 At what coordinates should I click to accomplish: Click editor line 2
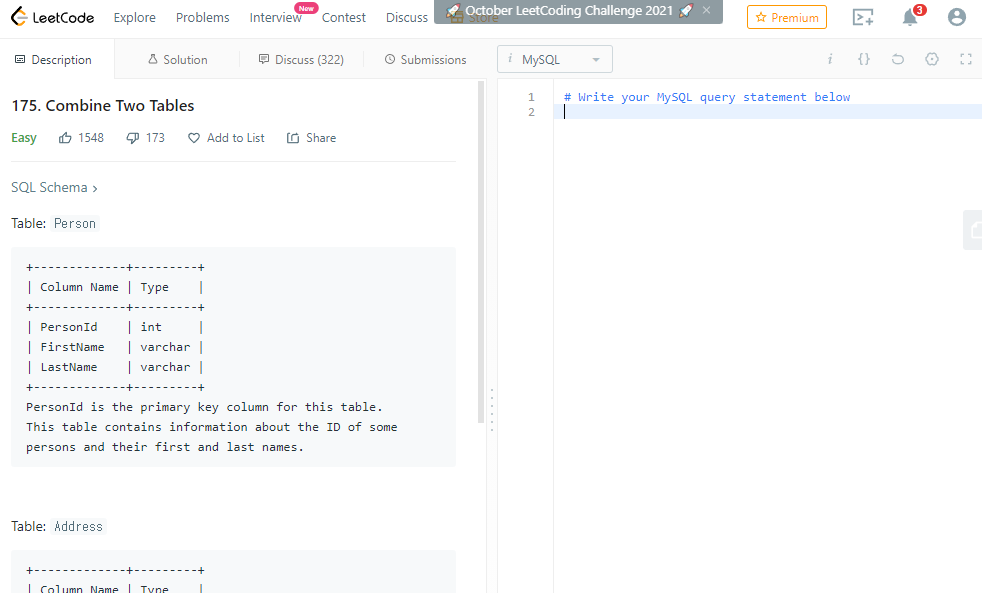(x=768, y=112)
